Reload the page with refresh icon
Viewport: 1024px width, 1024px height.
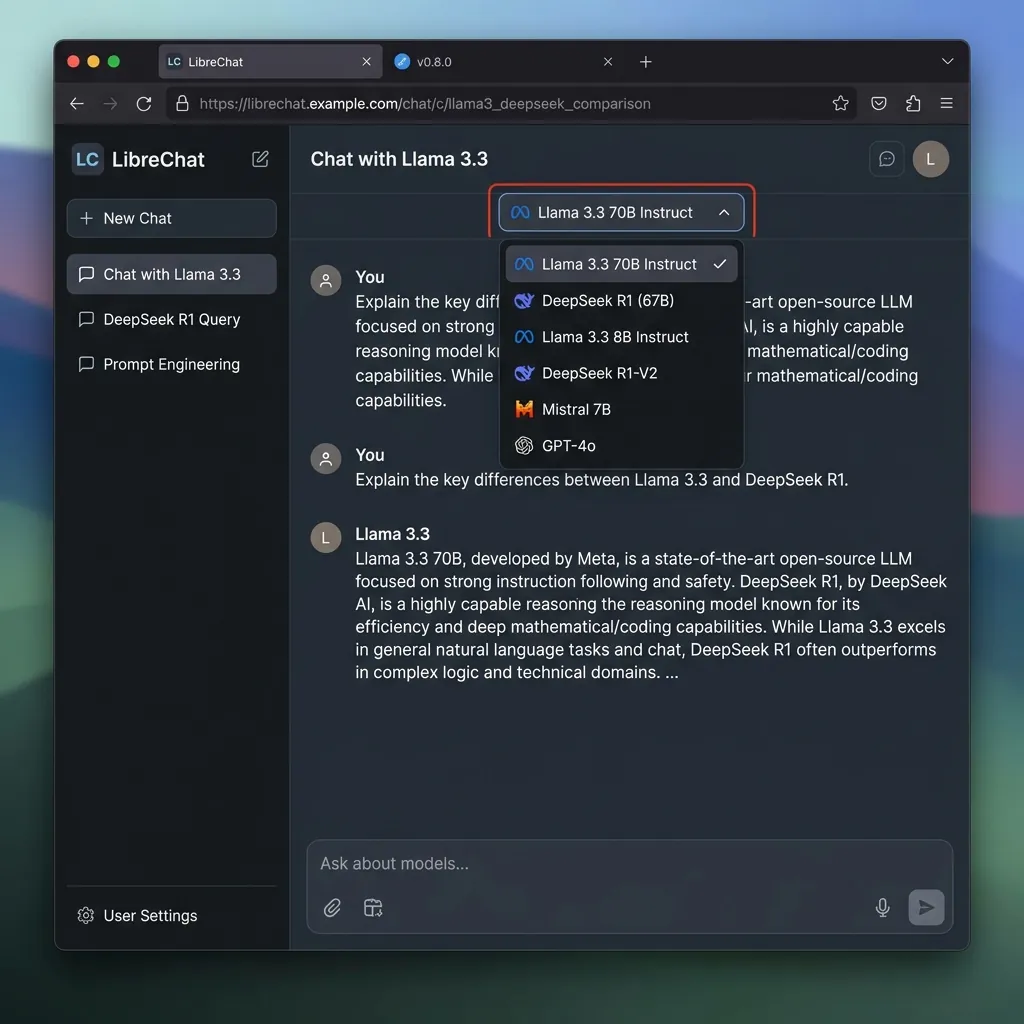click(144, 103)
